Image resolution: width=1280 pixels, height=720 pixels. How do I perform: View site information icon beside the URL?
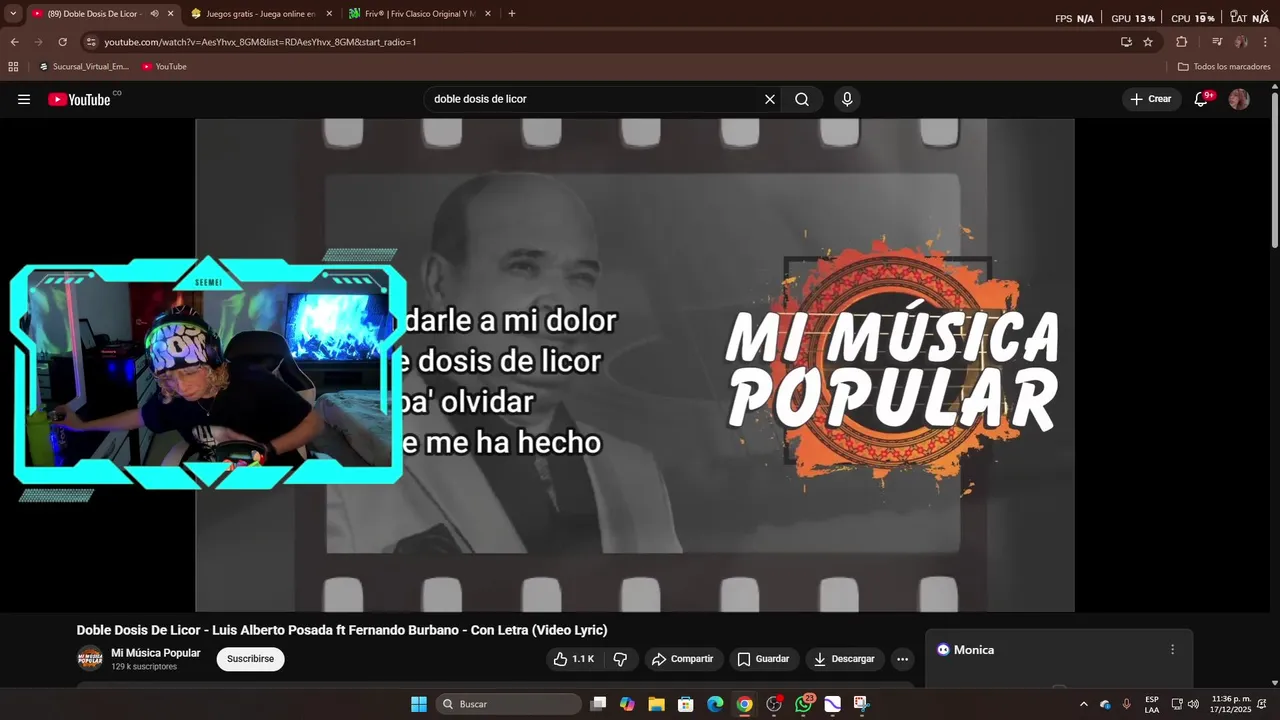[x=91, y=42]
